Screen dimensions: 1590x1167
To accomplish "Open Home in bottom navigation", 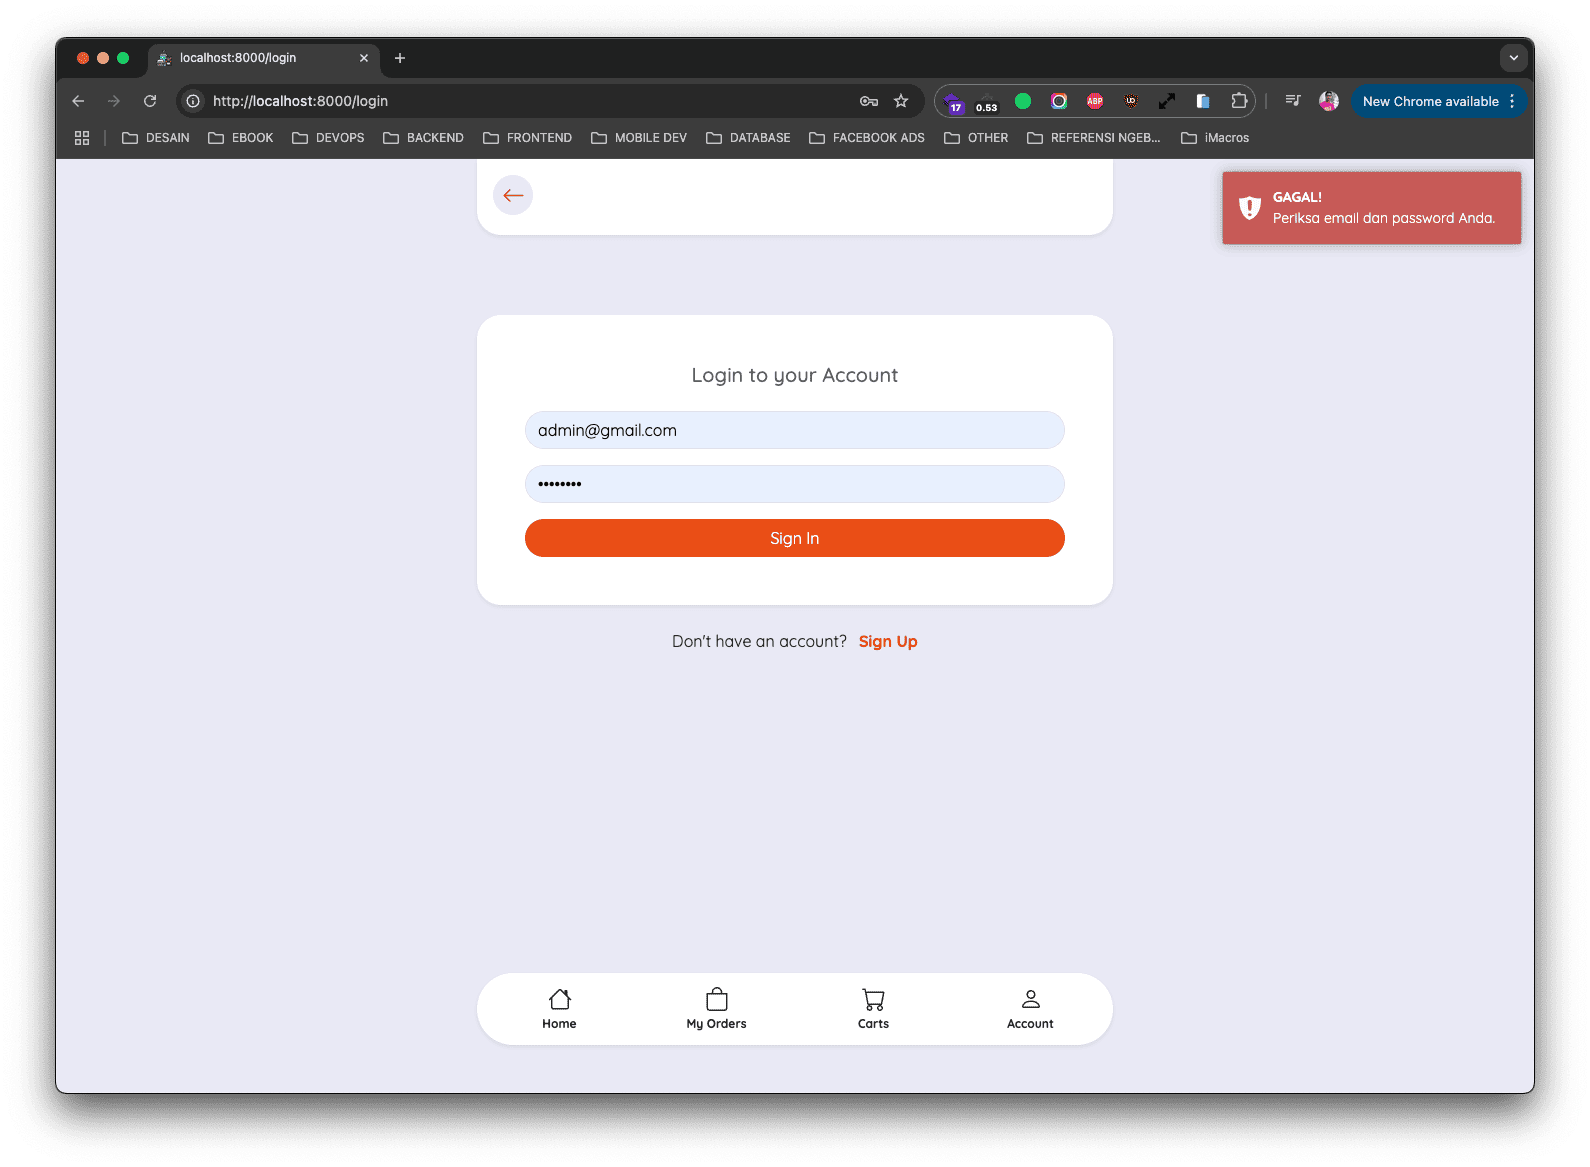I will point(559,1008).
